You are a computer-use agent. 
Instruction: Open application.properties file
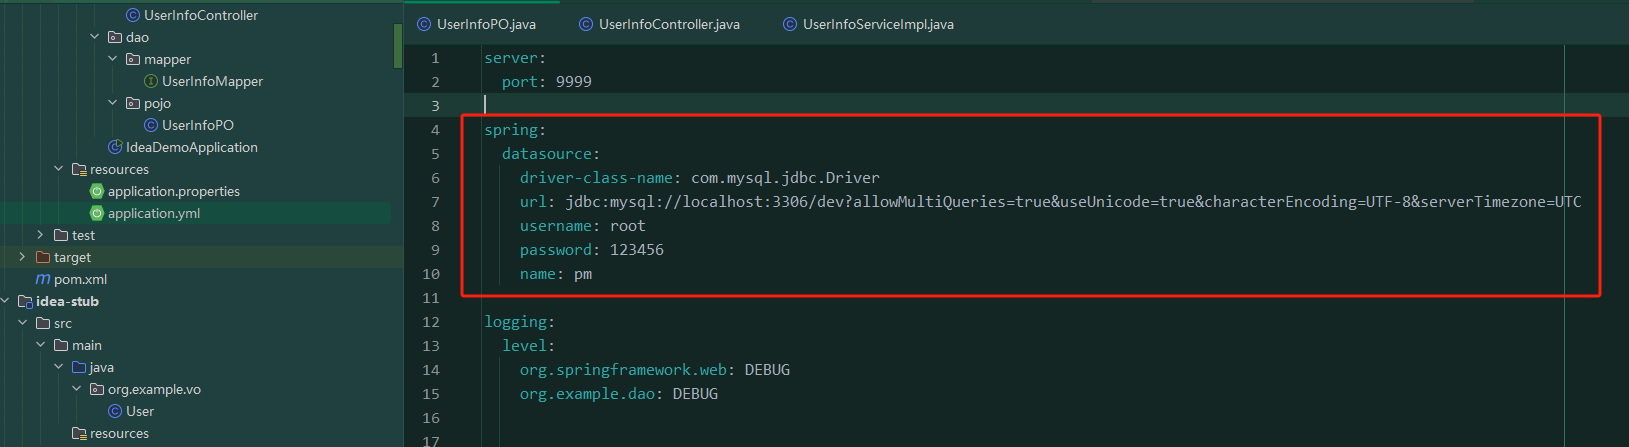[174, 191]
